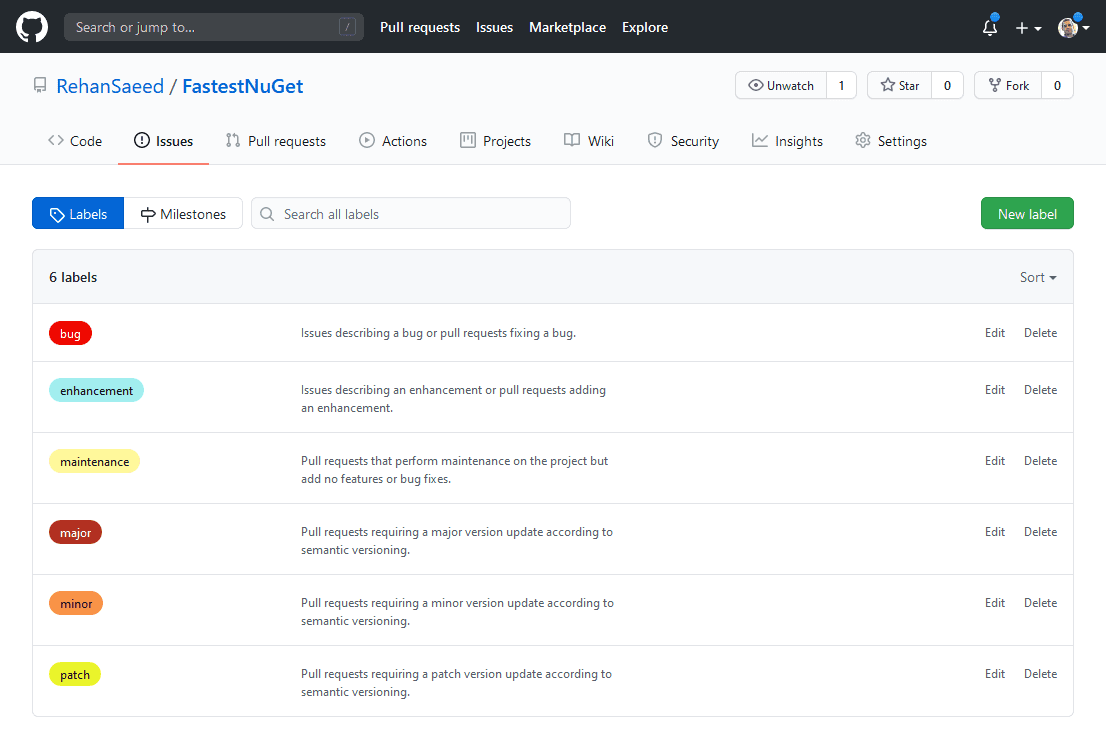Open repository Settings
1106x756 pixels.
(x=891, y=141)
